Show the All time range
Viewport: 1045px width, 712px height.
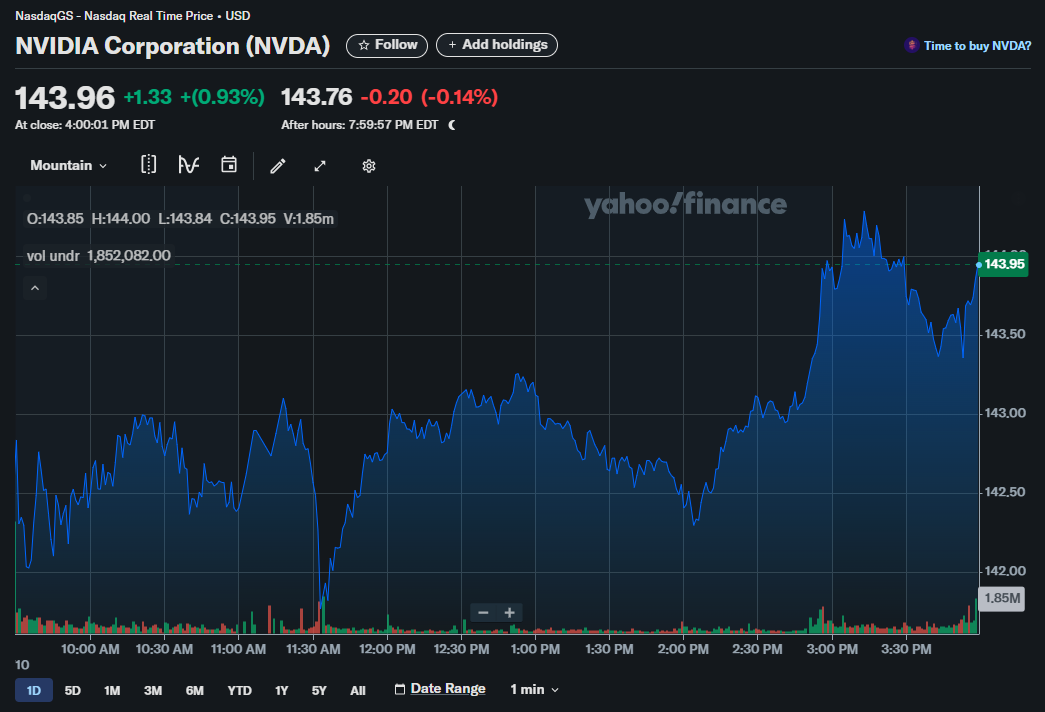(358, 690)
